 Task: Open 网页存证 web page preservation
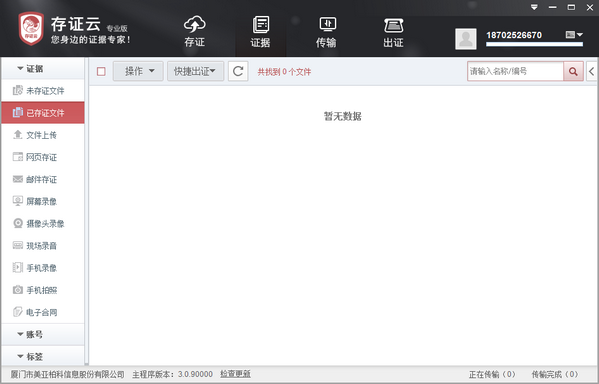[x=43, y=157]
